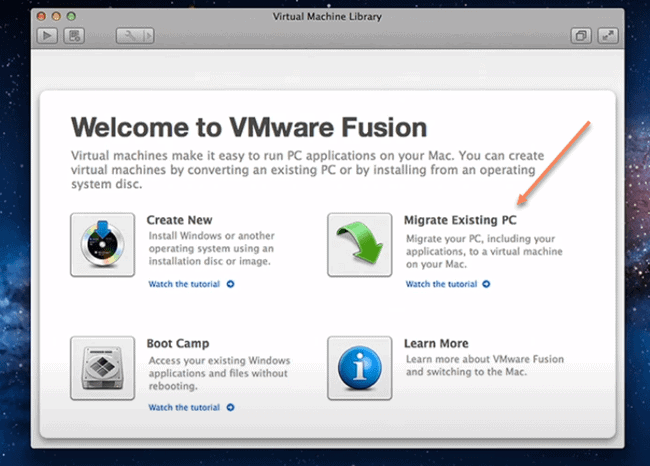Image resolution: width=650 pixels, height=466 pixels.
Task: Minimize the Virtual Machine Library window
Action: click(56, 16)
